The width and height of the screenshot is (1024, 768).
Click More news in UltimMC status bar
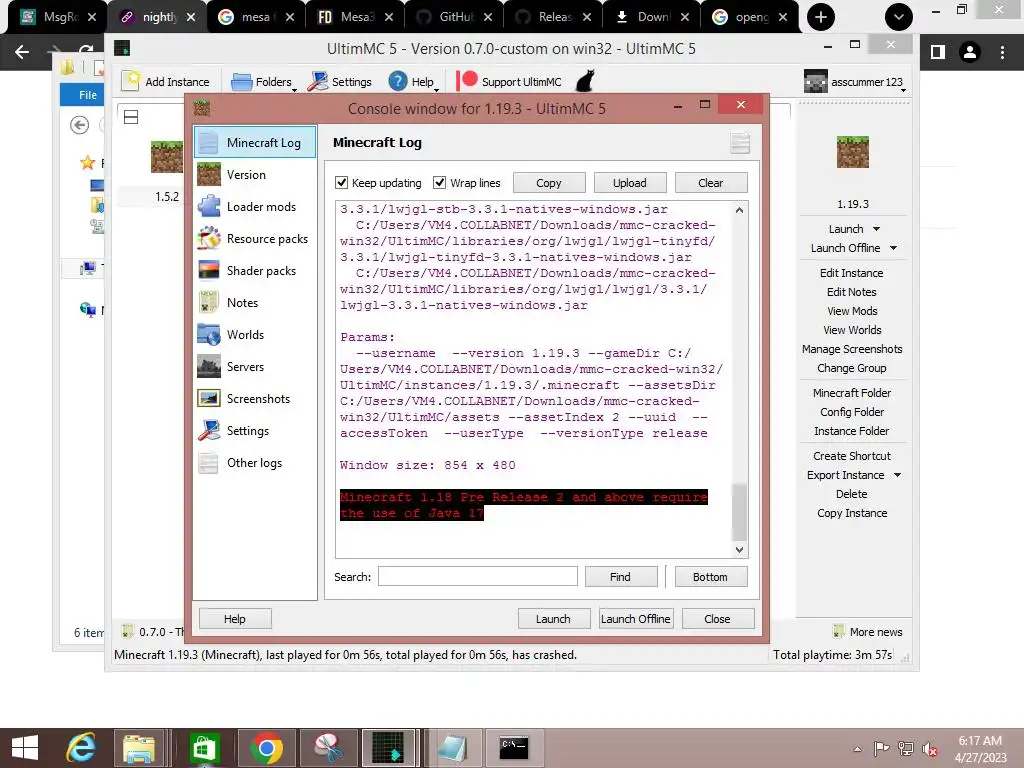point(868,632)
